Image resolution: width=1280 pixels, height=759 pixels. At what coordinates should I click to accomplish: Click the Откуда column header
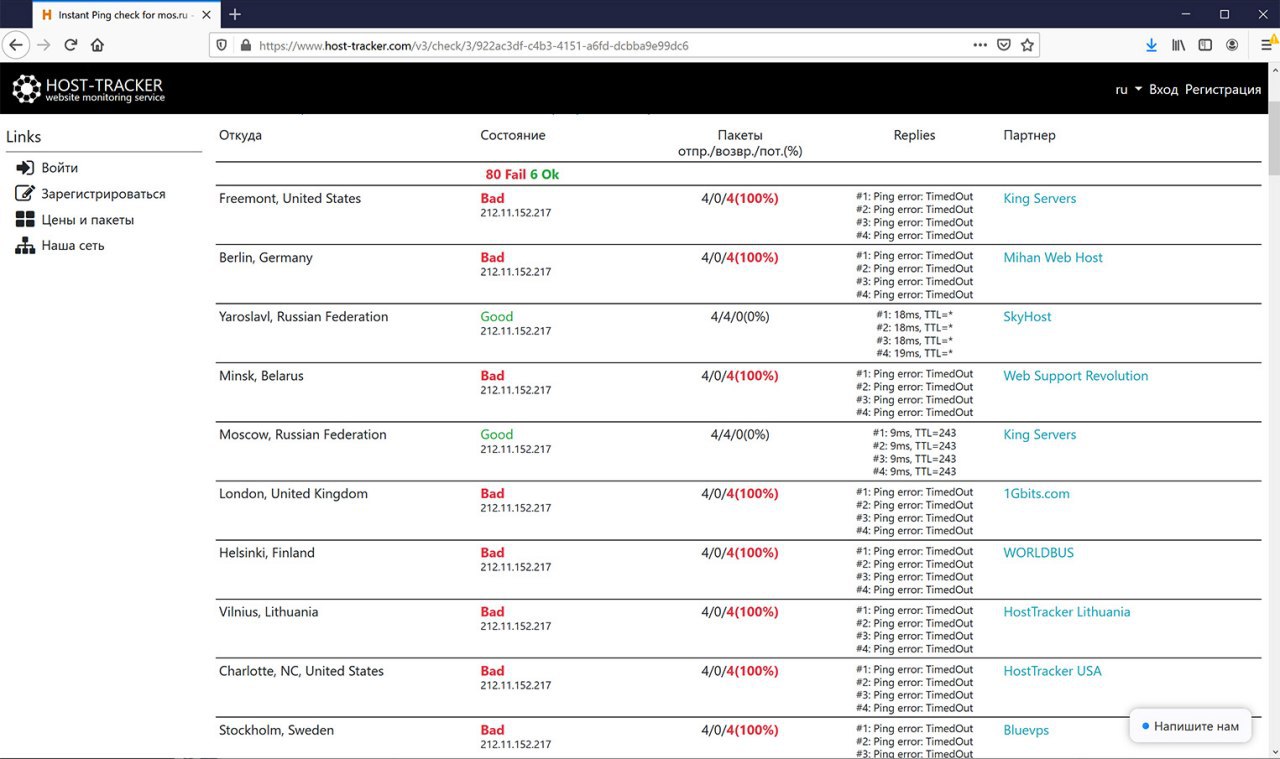[x=240, y=135]
